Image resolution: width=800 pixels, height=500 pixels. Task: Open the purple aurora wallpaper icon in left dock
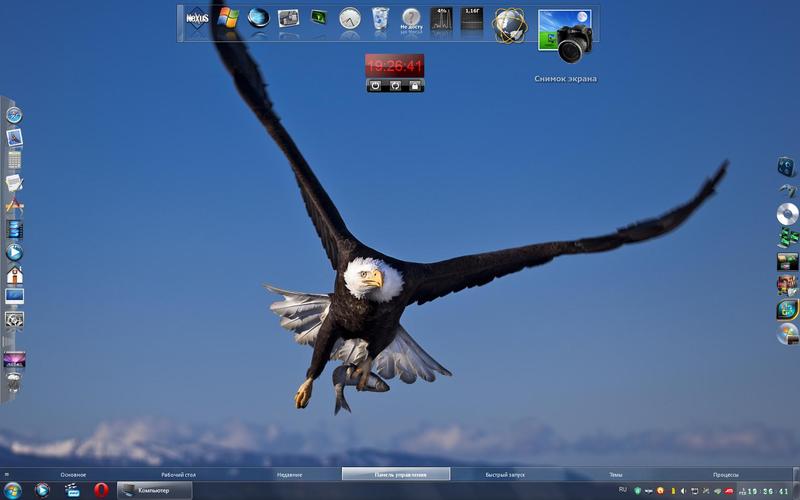14,360
